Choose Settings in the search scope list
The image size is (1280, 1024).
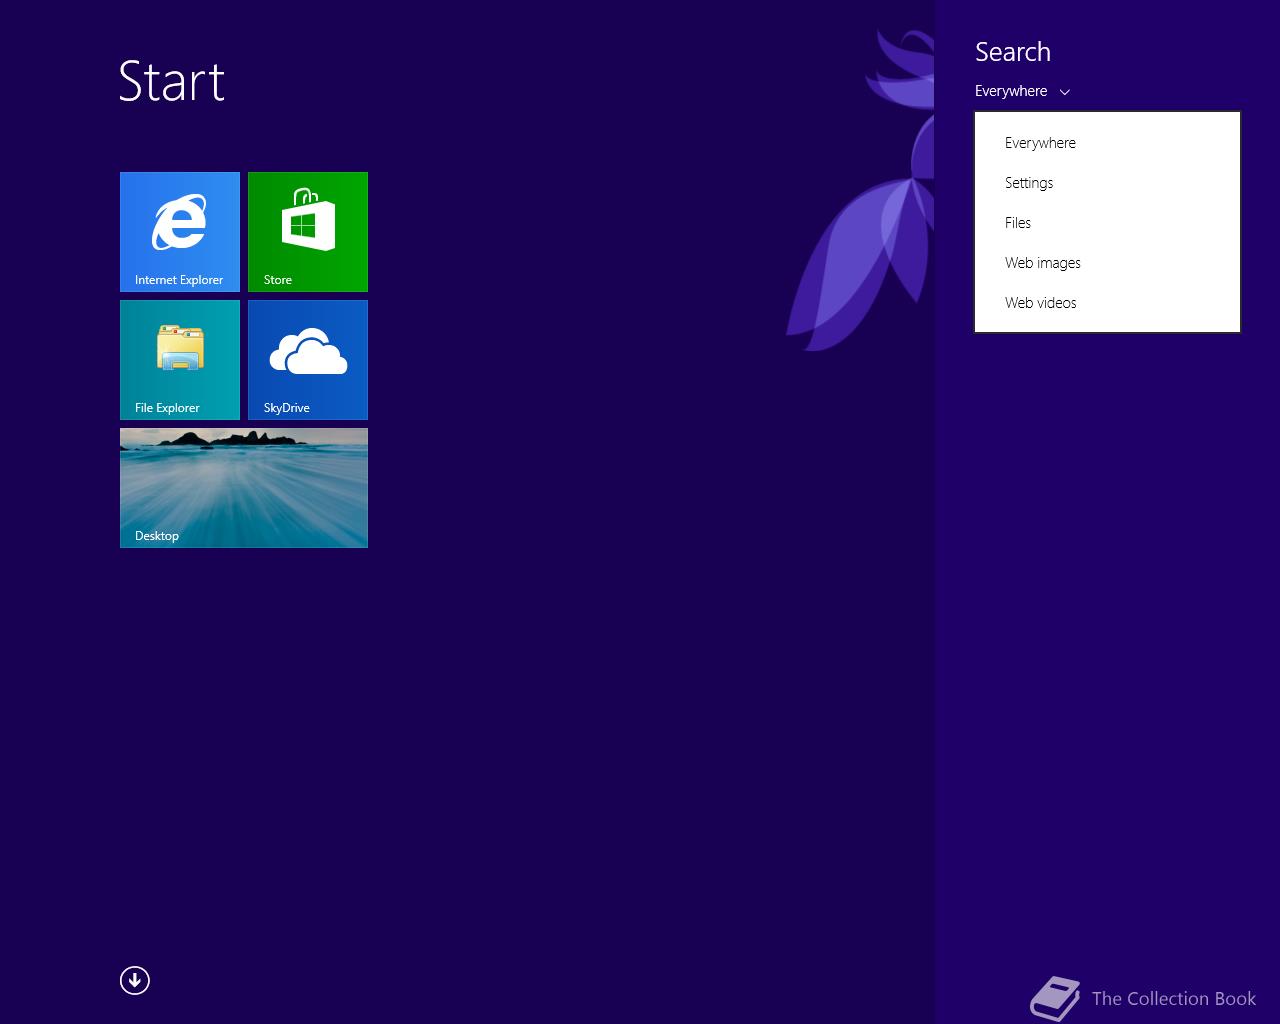point(1107,183)
